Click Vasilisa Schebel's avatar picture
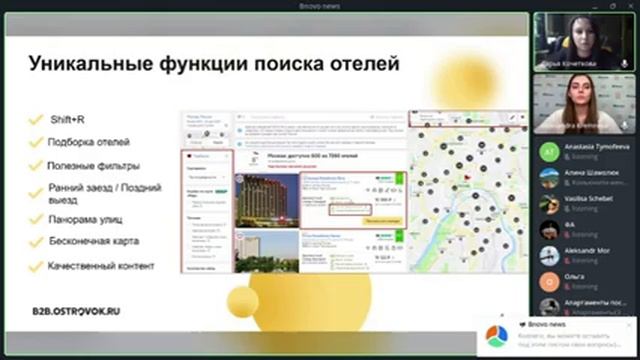The image size is (640, 360). (549, 204)
